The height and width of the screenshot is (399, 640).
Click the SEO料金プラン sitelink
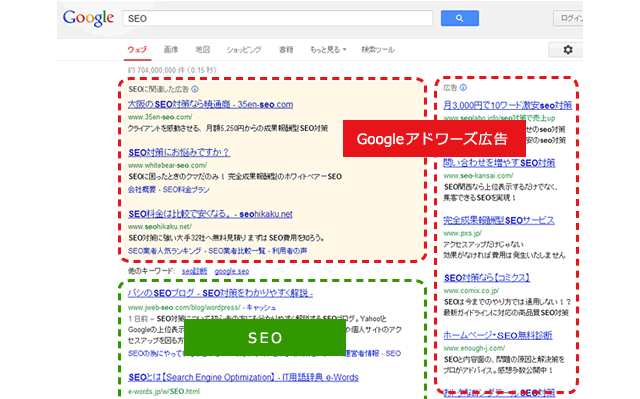(x=186, y=190)
